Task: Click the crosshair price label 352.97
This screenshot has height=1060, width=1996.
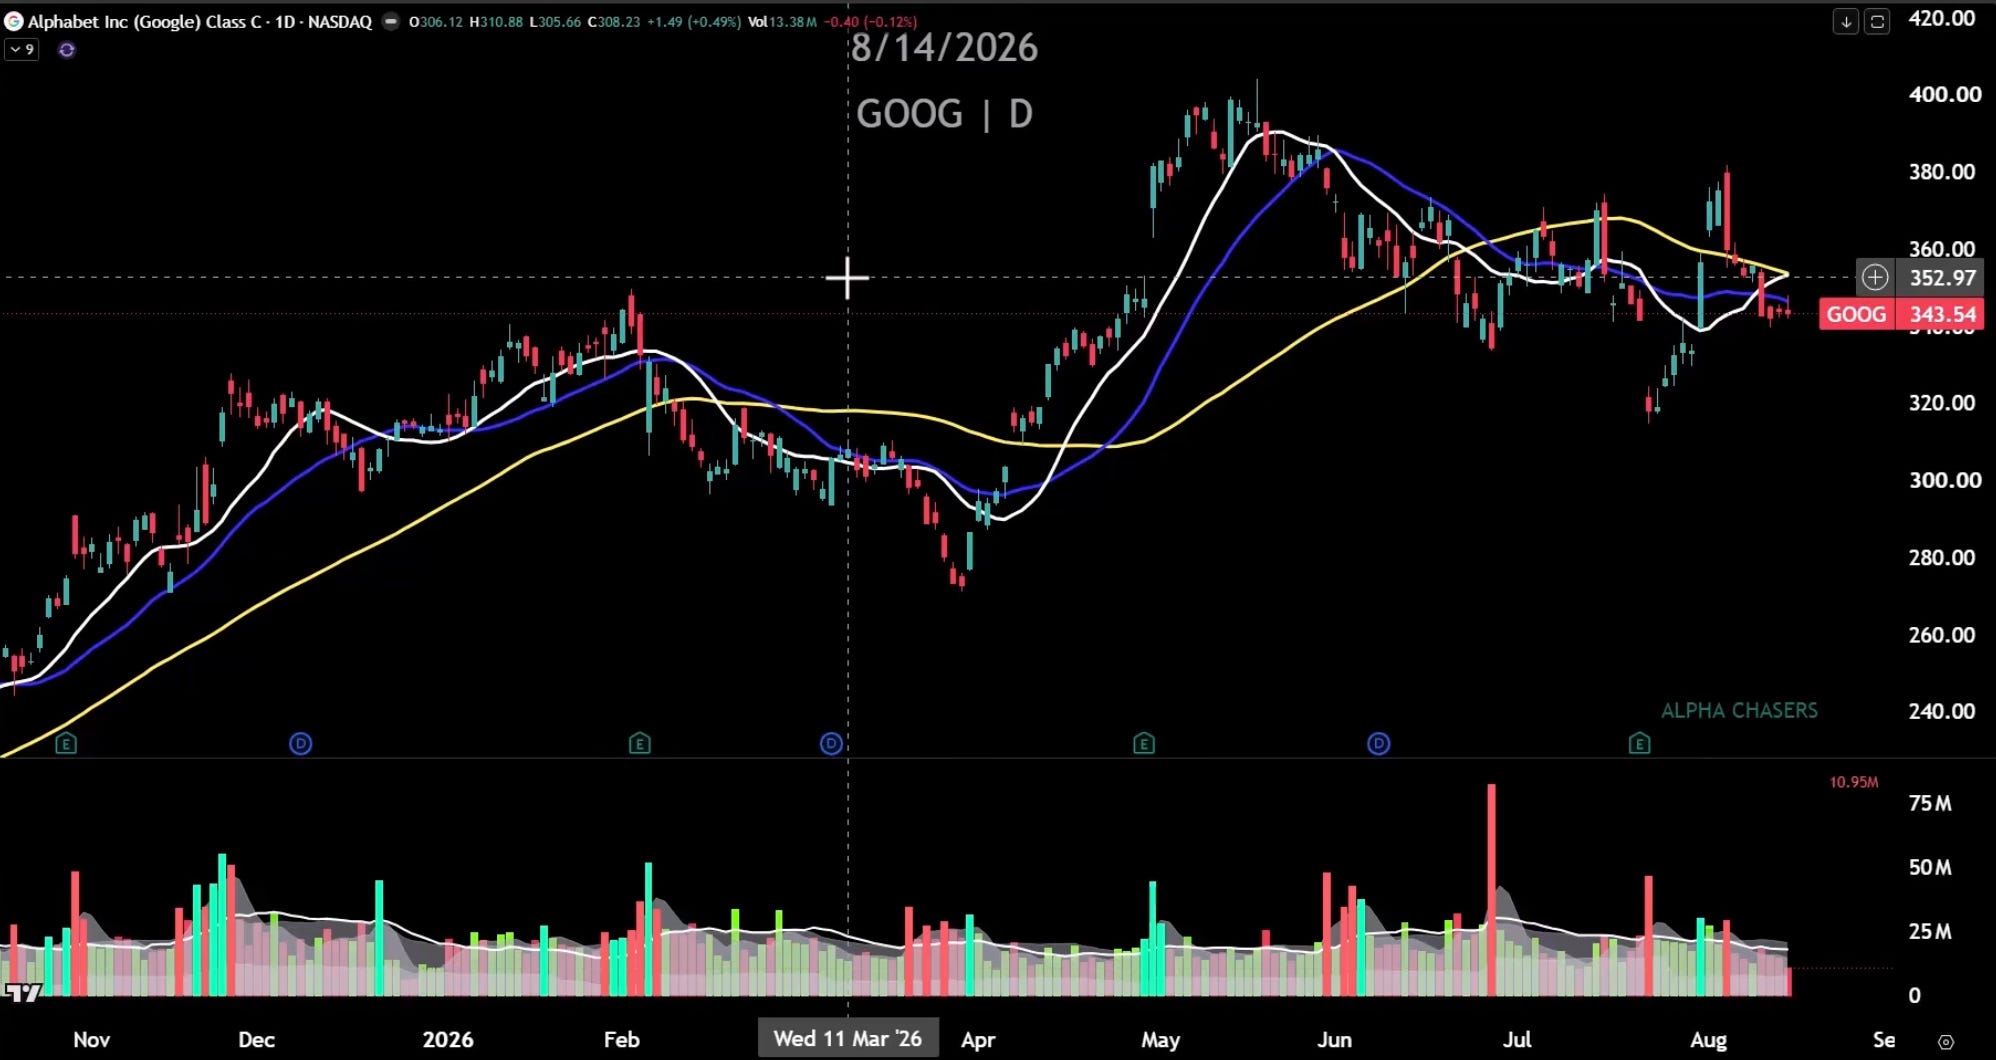Action: tap(1942, 277)
